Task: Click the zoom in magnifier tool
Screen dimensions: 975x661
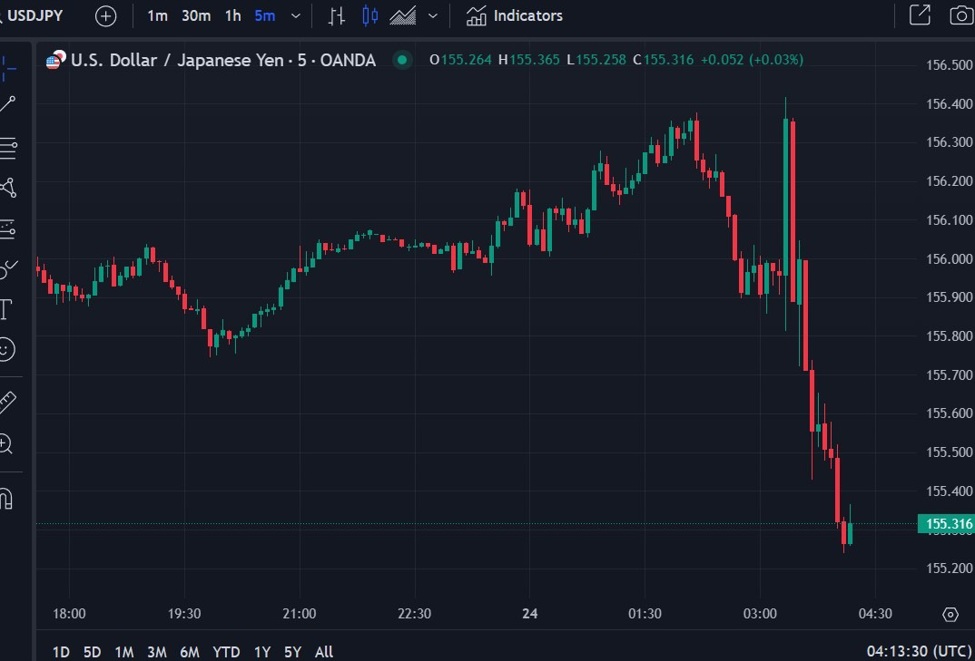Action: click(6, 444)
